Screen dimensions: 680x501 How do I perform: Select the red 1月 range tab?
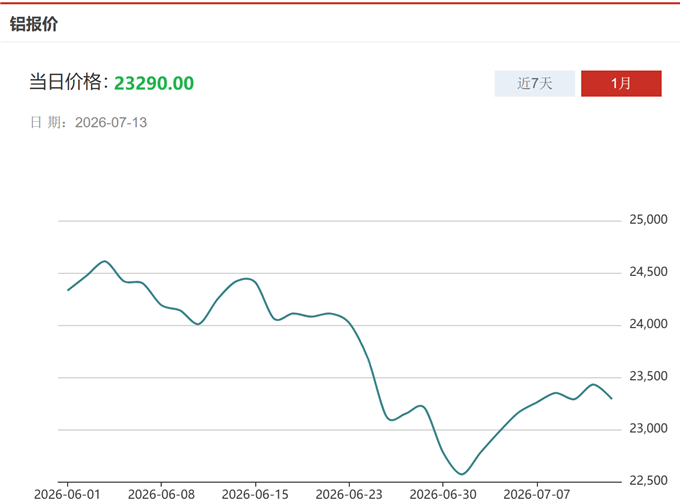click(621, 83)
